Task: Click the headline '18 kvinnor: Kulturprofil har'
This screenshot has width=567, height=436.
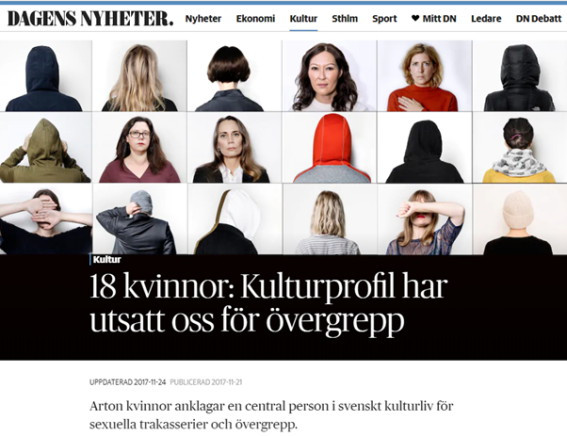Action: tap(269, 287)
